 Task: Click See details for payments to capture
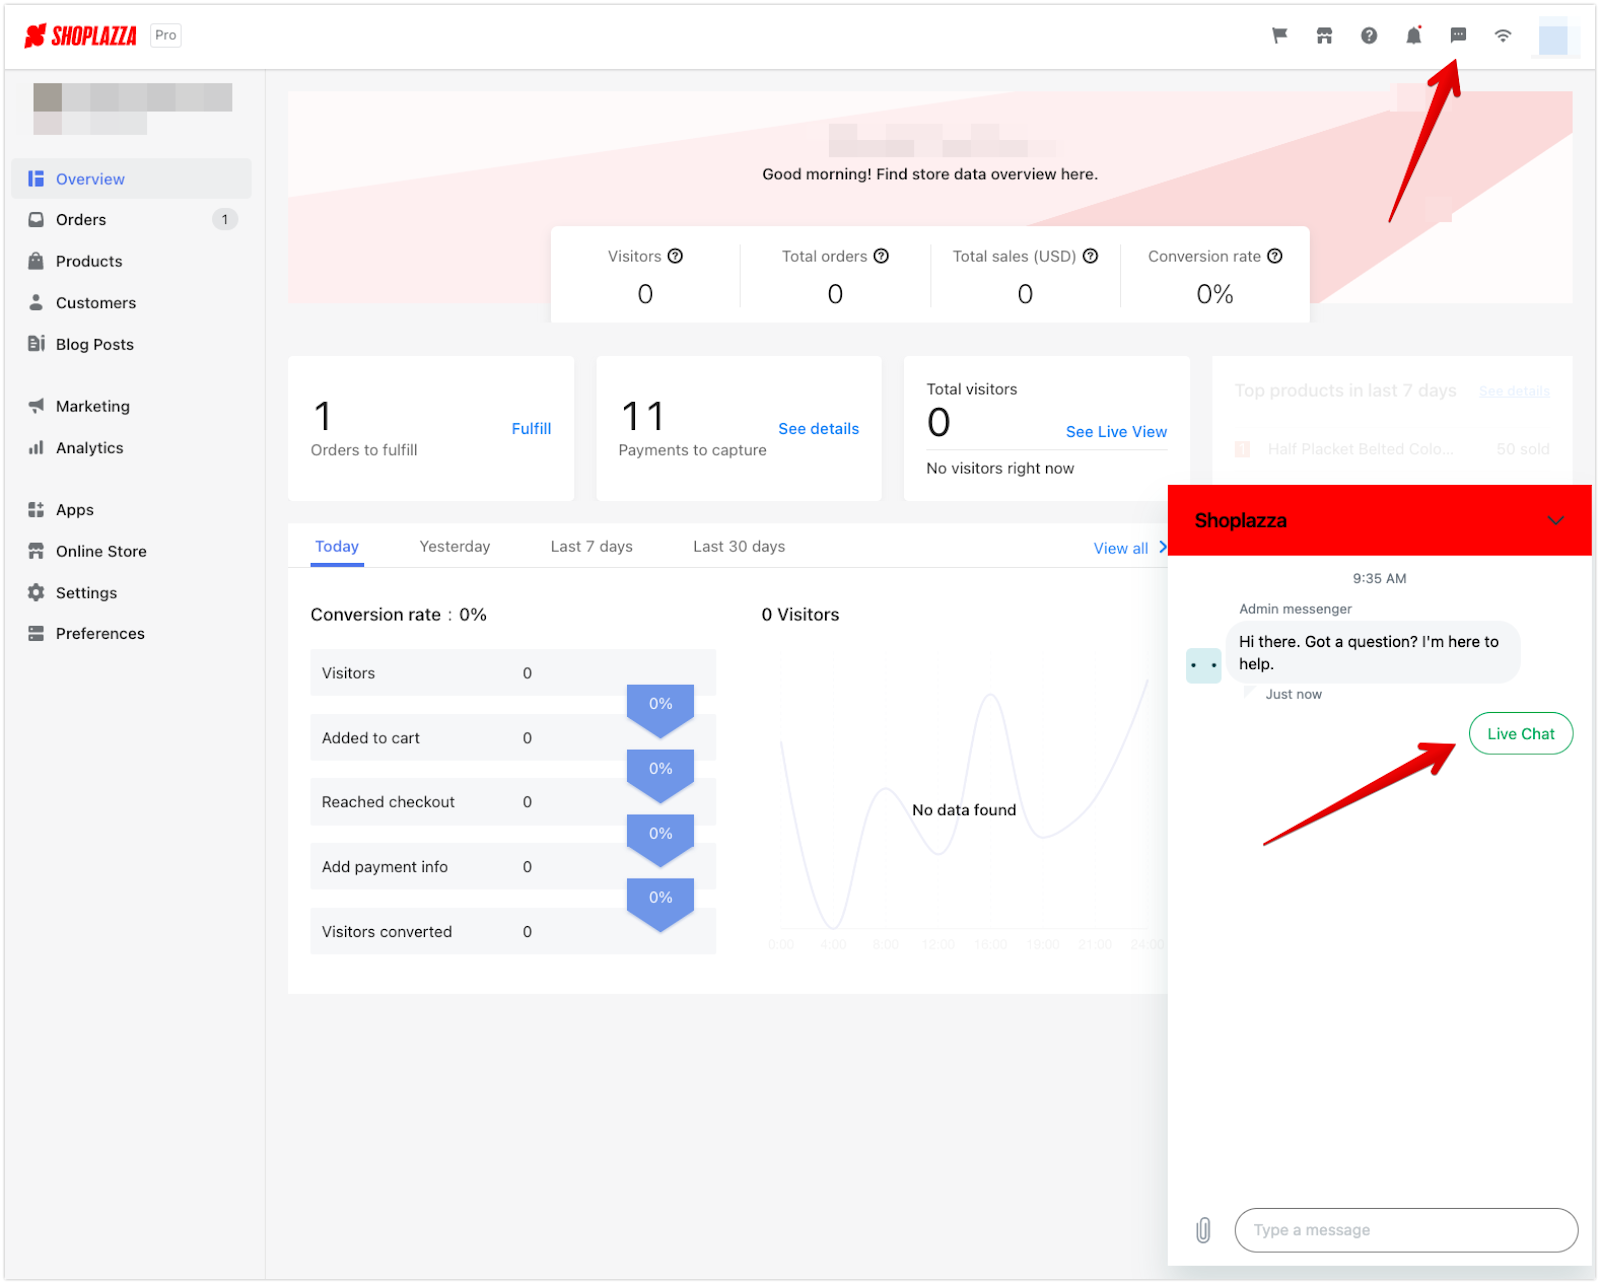(819, 429)
